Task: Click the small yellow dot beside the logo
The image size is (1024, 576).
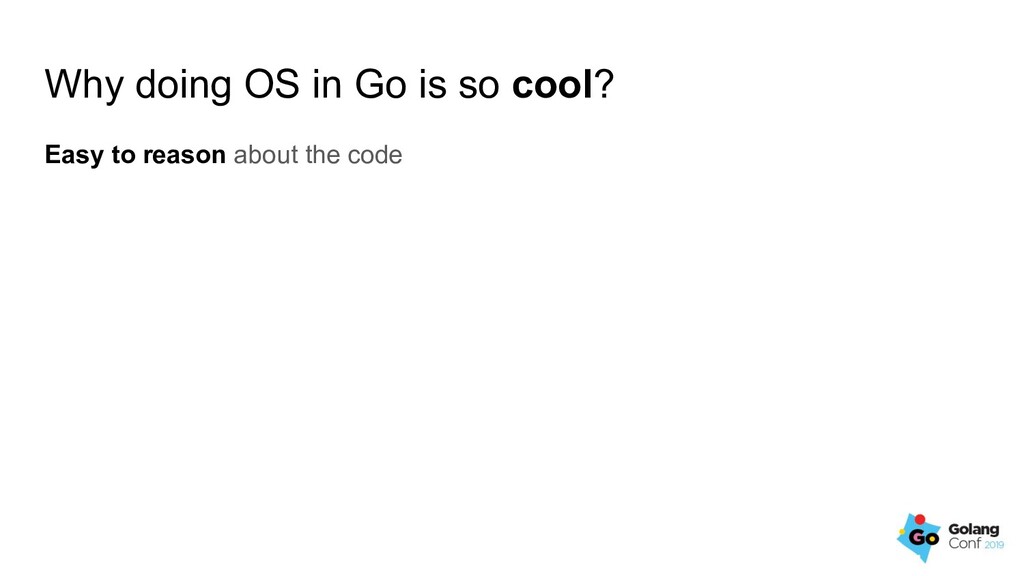Action: [x=902, y=532]
